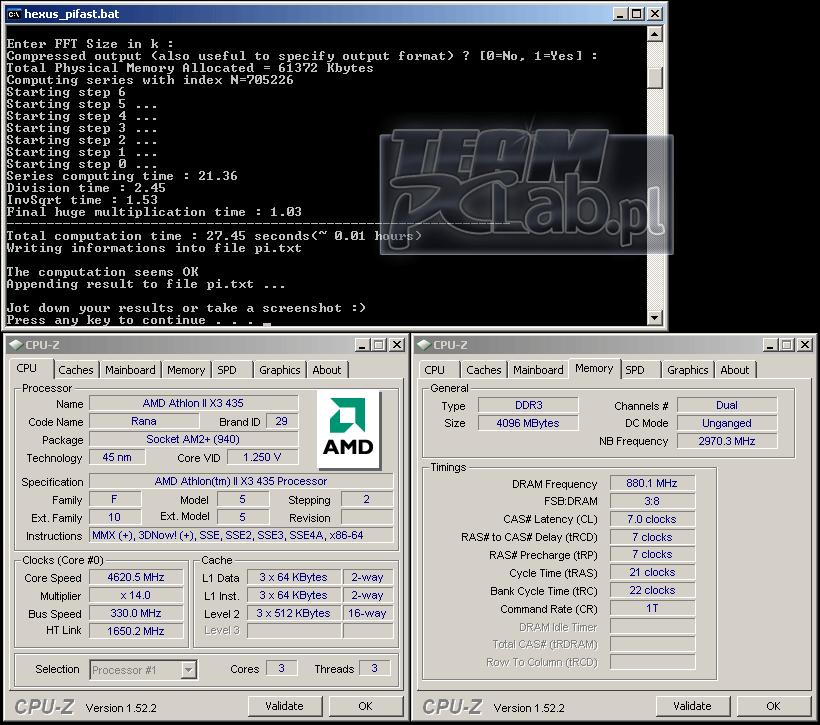
Task: Minimize the hexus_pifast.bat console window
Action: click(x=620, y=14)
